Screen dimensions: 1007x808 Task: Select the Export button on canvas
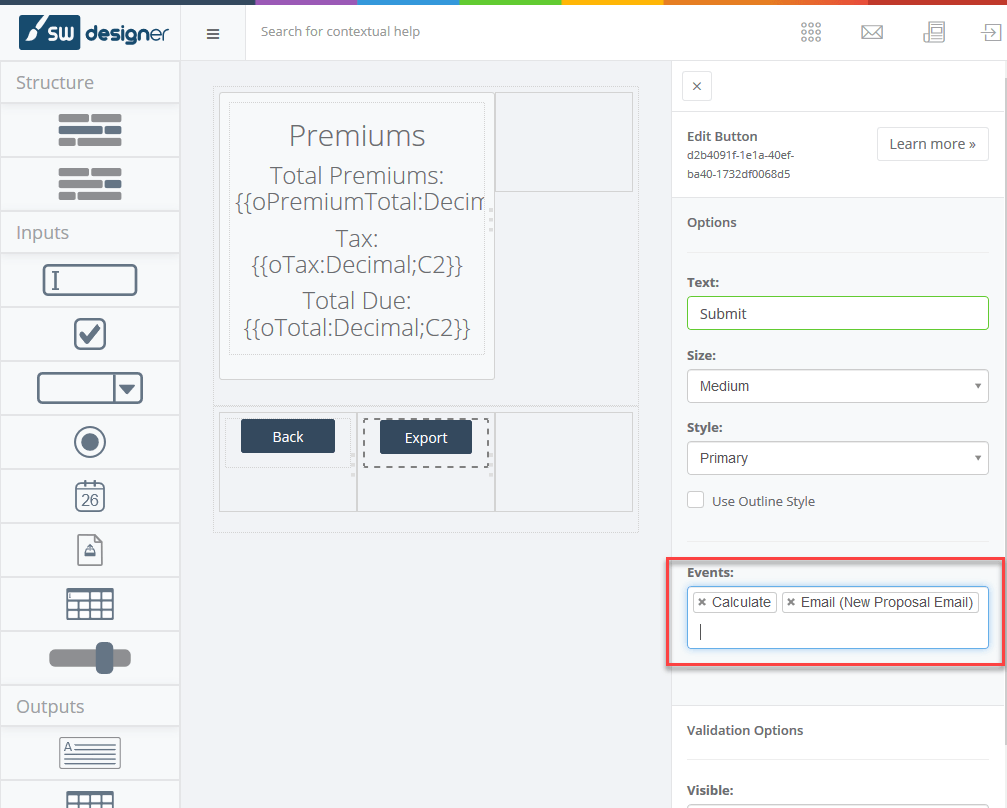tap(426, 438)
